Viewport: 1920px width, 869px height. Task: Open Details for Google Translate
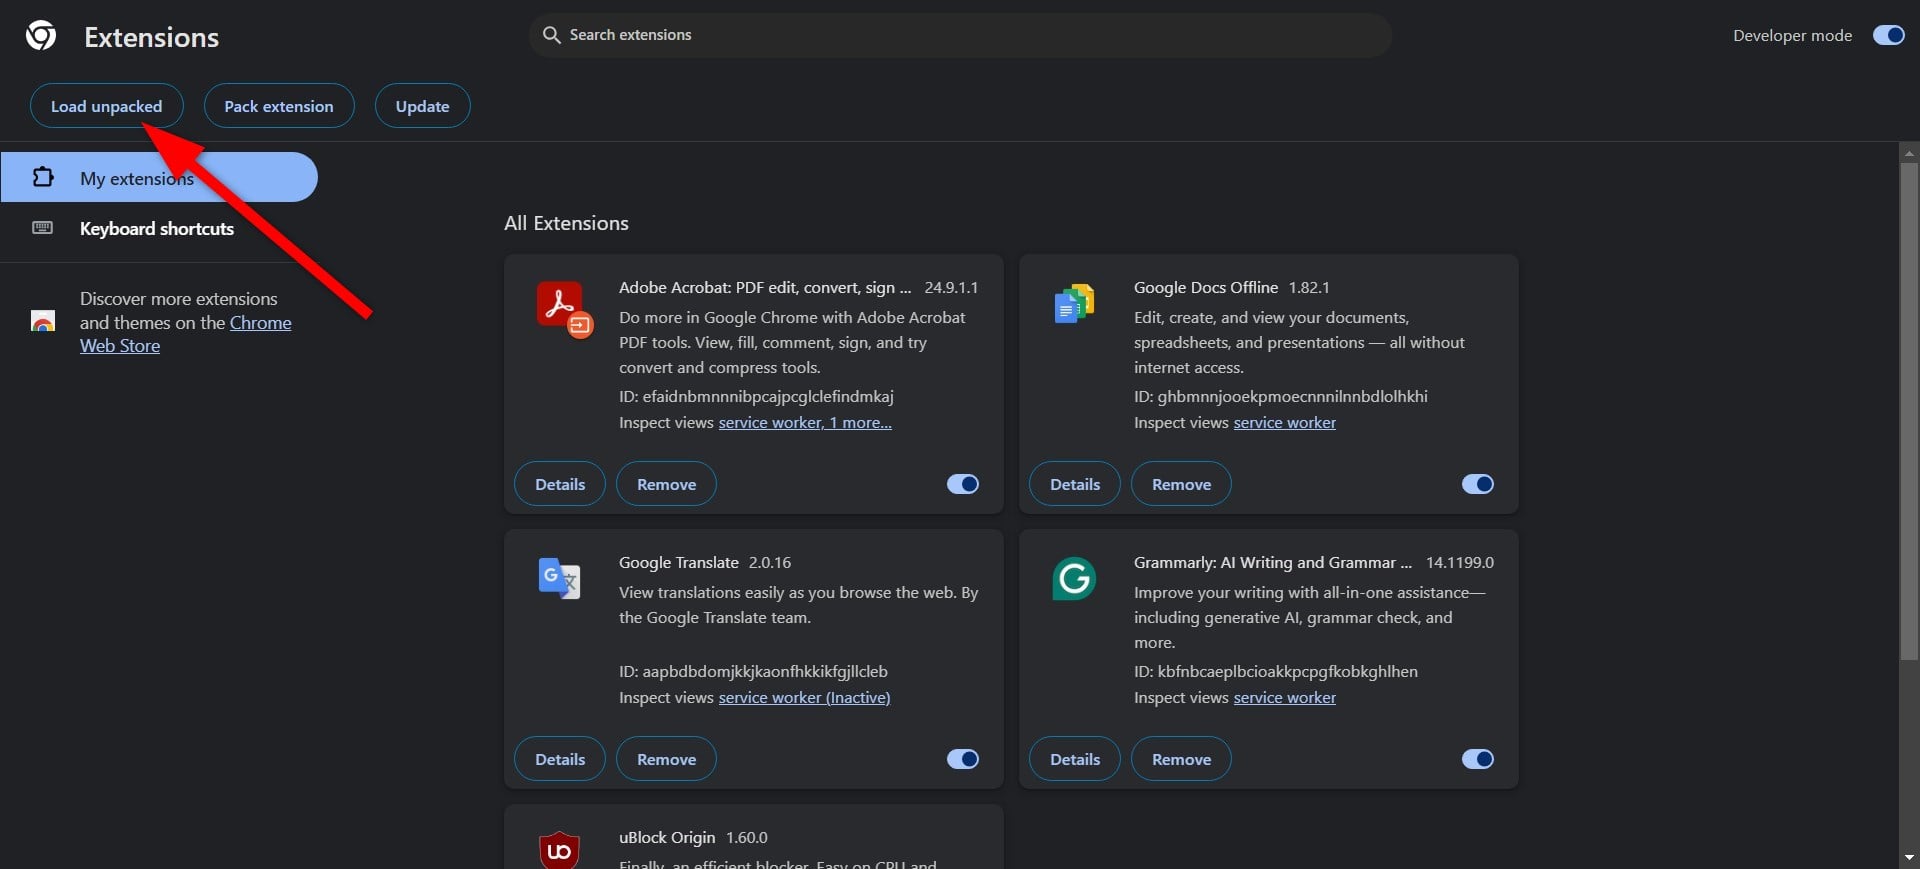(x=560, y=759)
